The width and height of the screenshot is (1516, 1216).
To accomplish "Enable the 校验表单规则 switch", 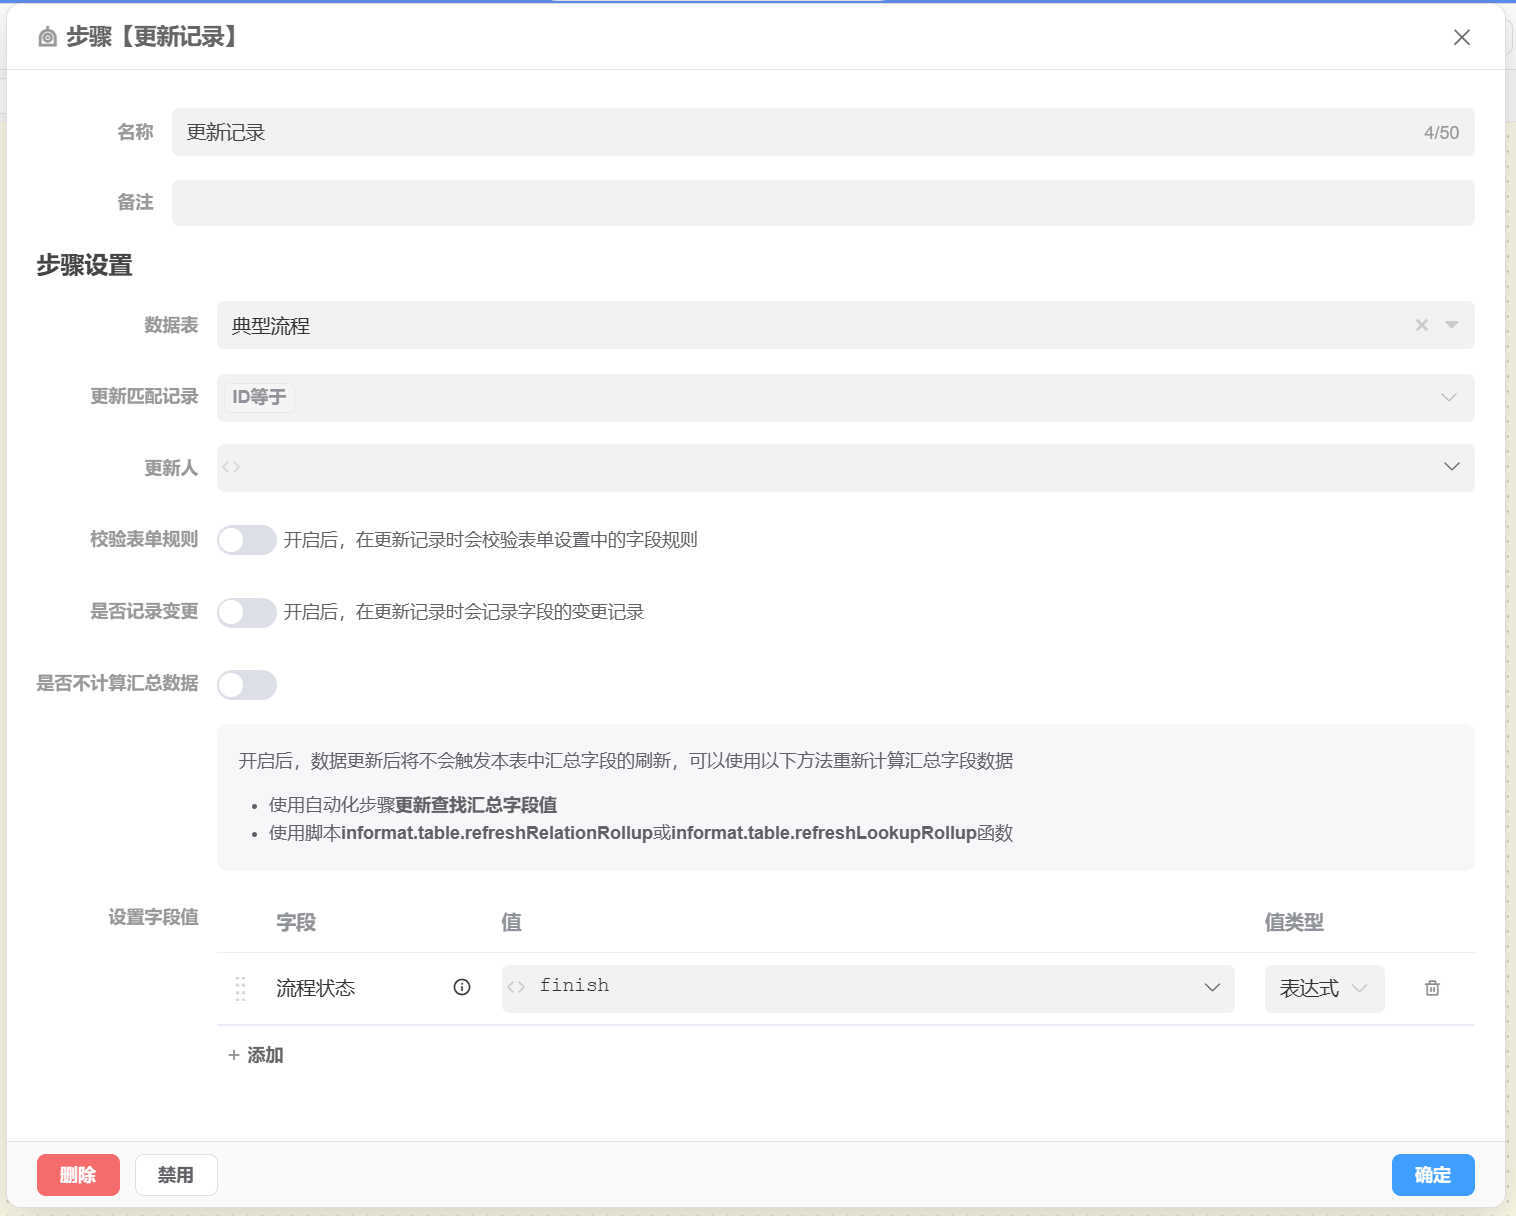I will coord(247,540).
